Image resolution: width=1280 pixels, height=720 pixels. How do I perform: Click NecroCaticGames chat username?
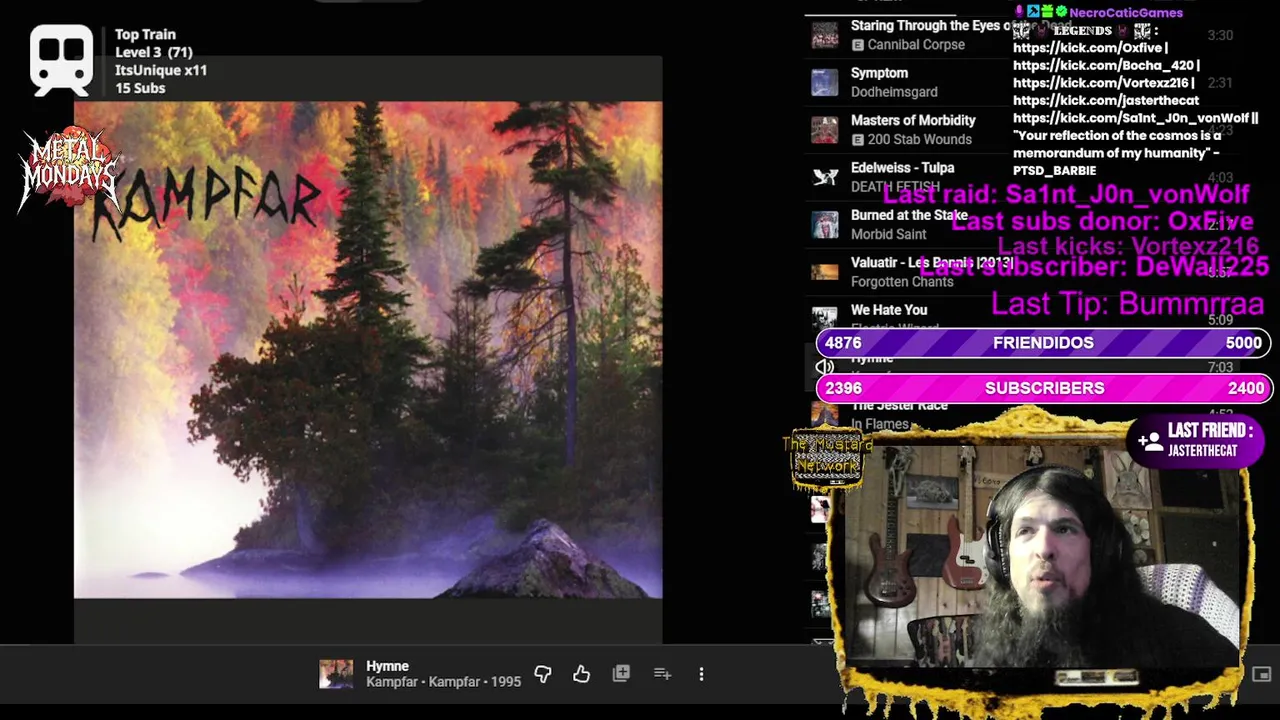[1126, 12]
